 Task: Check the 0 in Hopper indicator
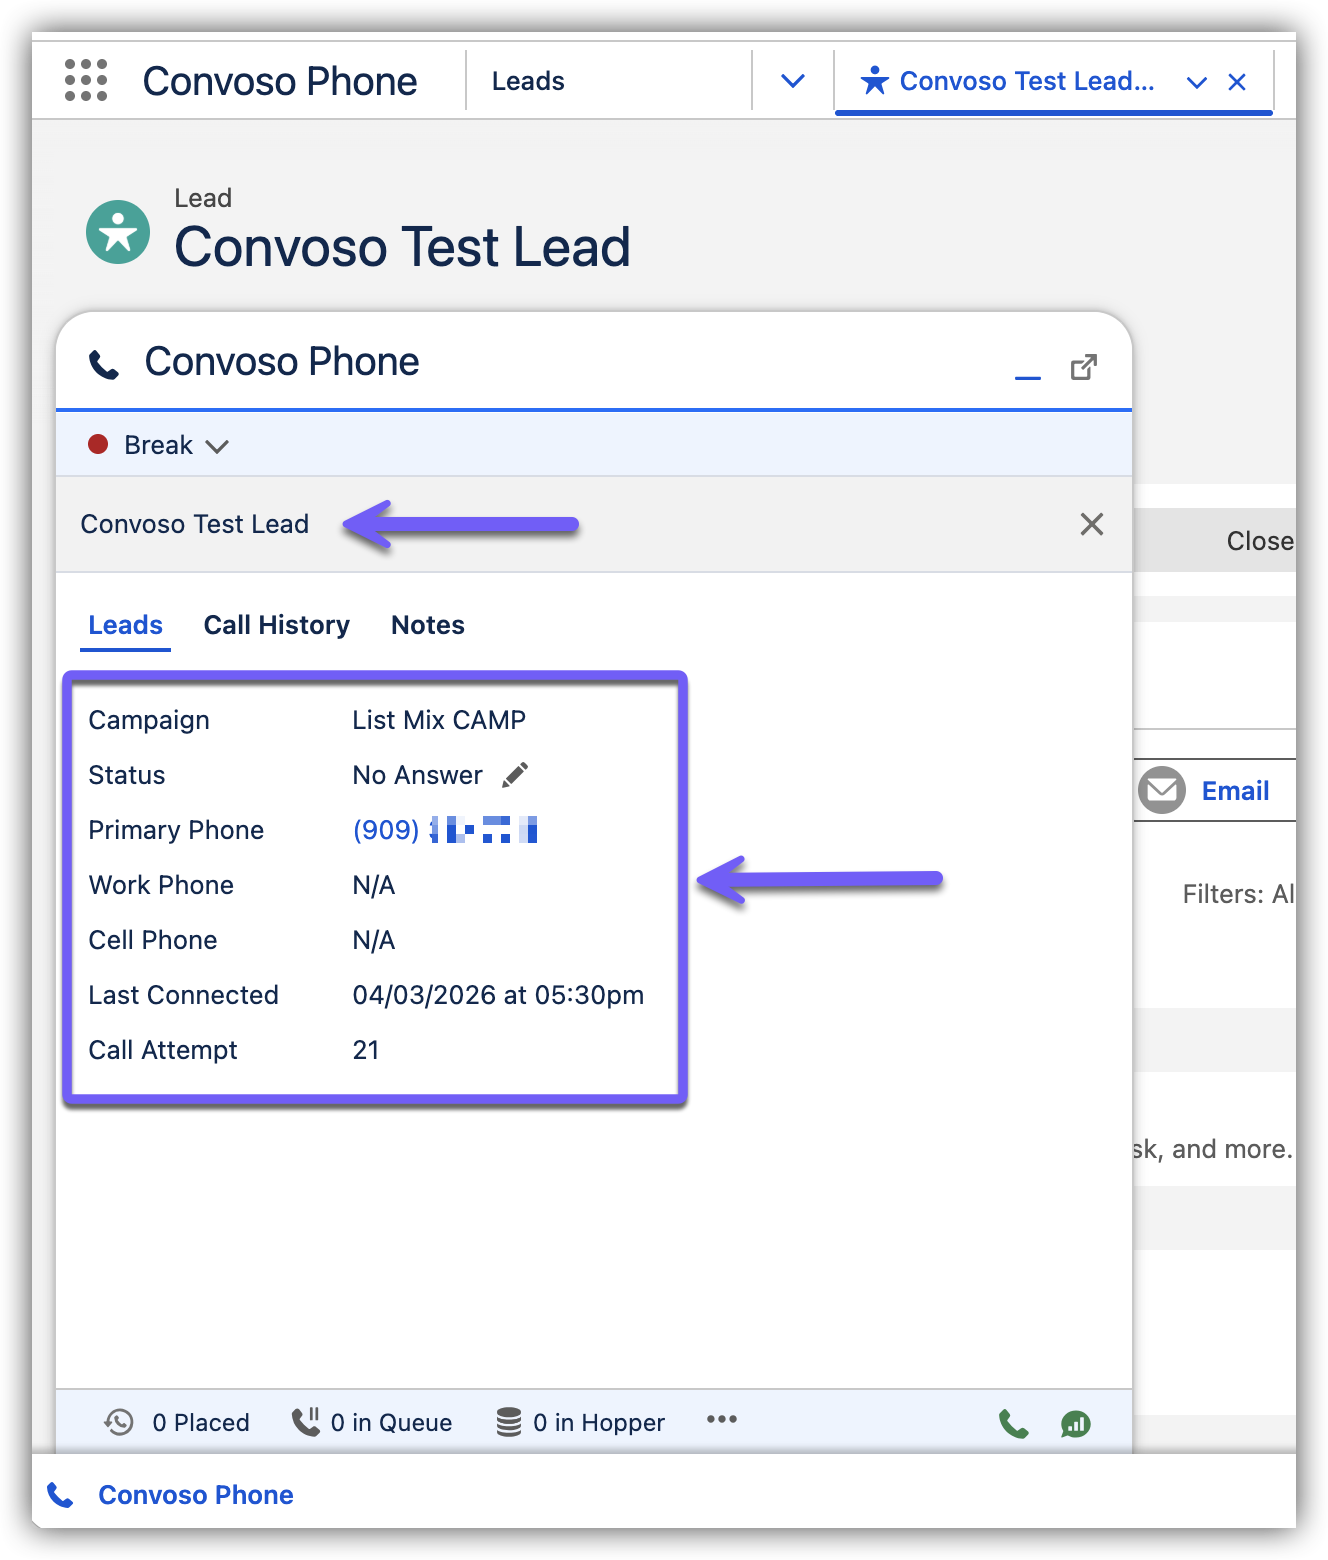point(581,1422)
